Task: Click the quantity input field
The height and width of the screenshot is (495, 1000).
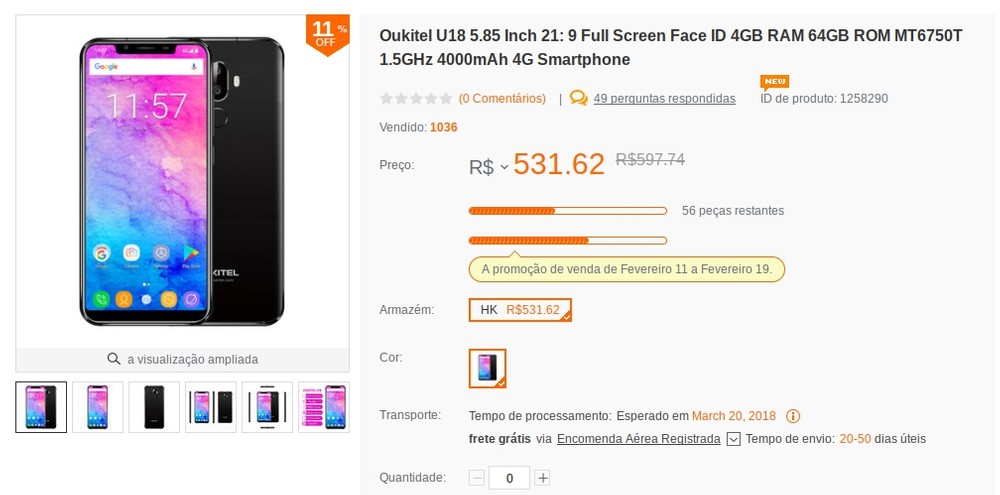Action: pos(510,478)
